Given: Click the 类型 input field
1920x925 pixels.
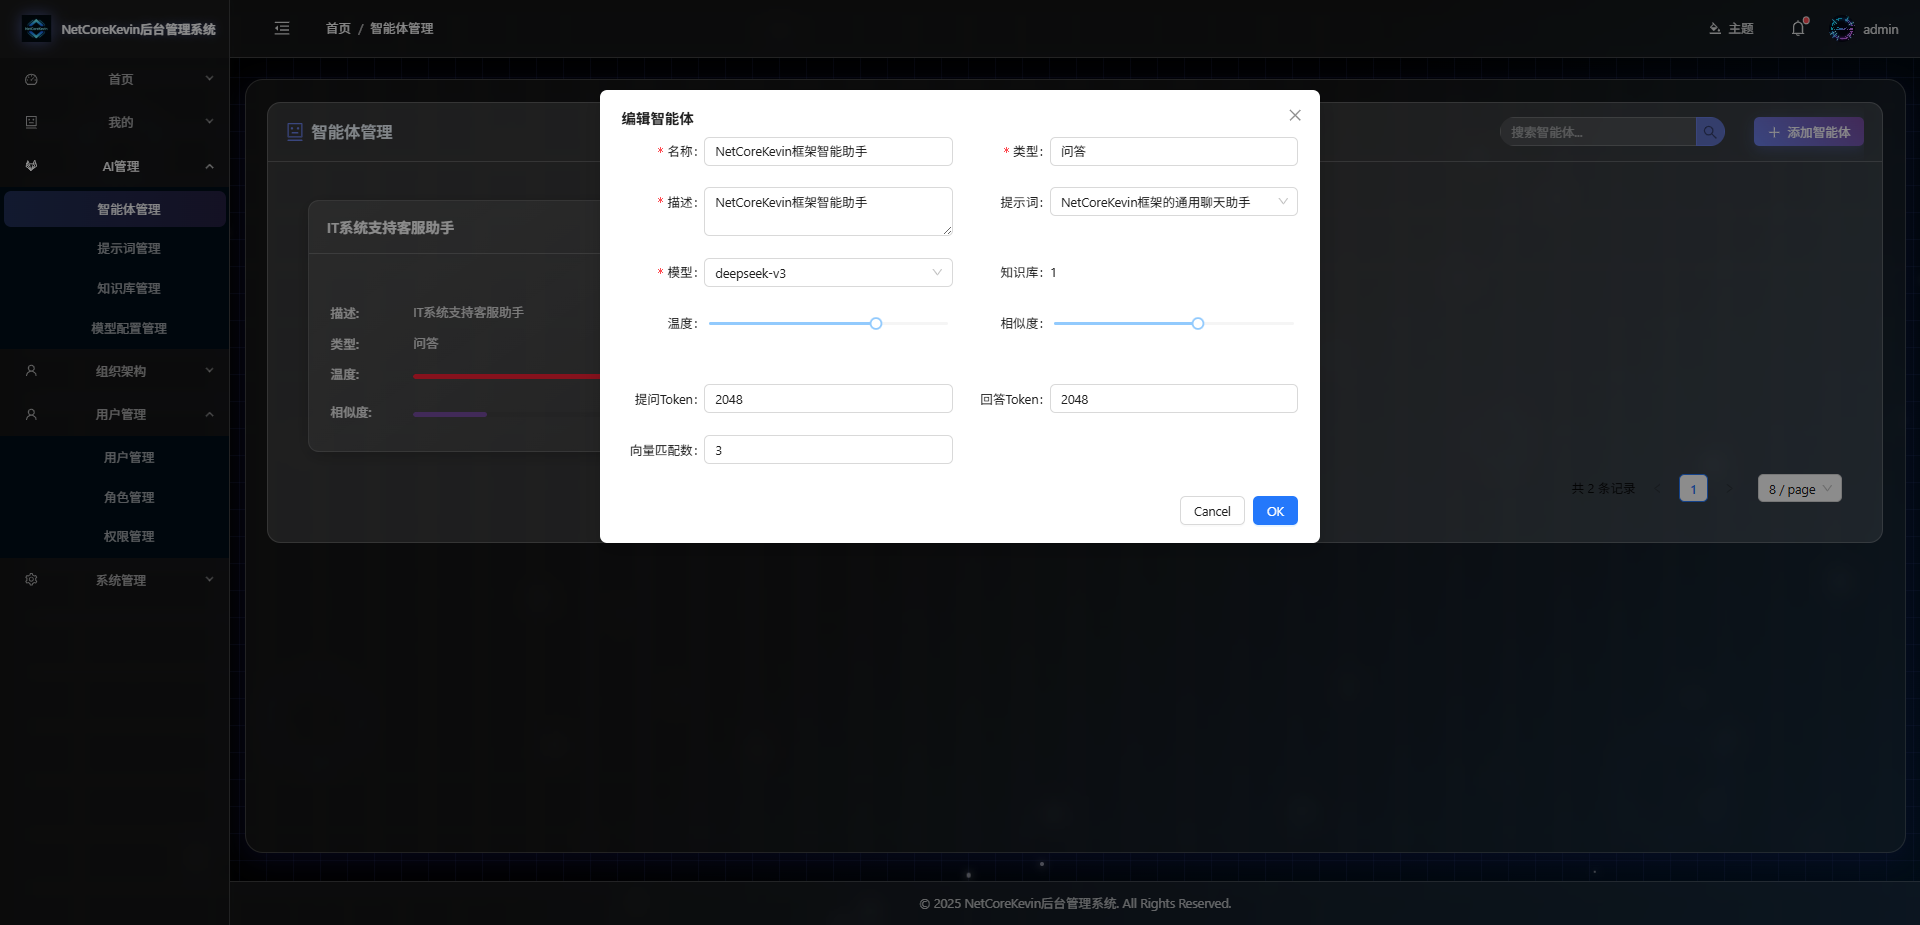Looking at the screenshot, I should click(1174, 152).
